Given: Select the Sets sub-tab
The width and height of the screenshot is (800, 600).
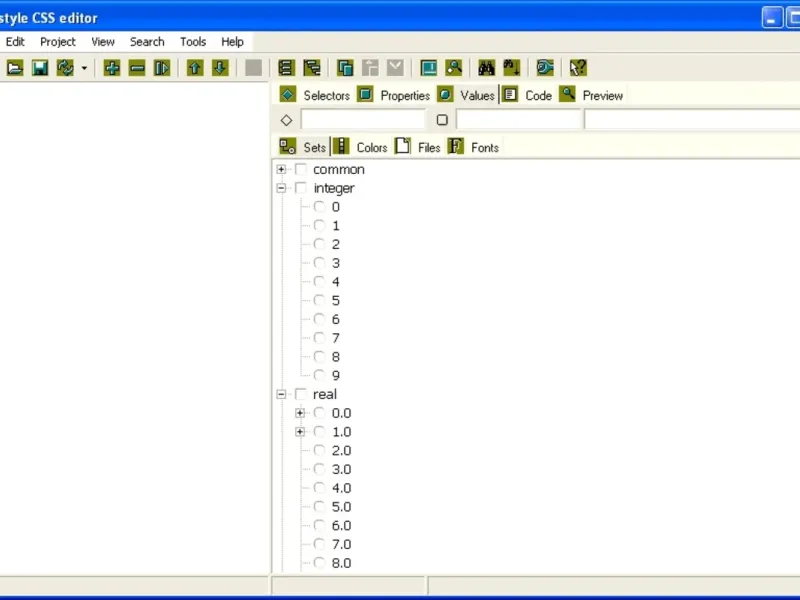Looking at the screenshot, I should (x=303, y=147).
